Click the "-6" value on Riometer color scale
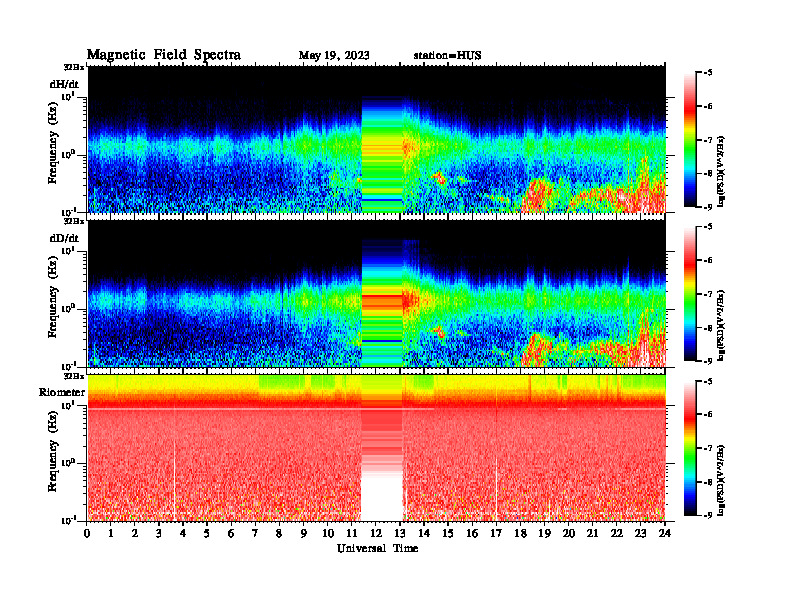 pyautogui.click(x=708, y=415)
